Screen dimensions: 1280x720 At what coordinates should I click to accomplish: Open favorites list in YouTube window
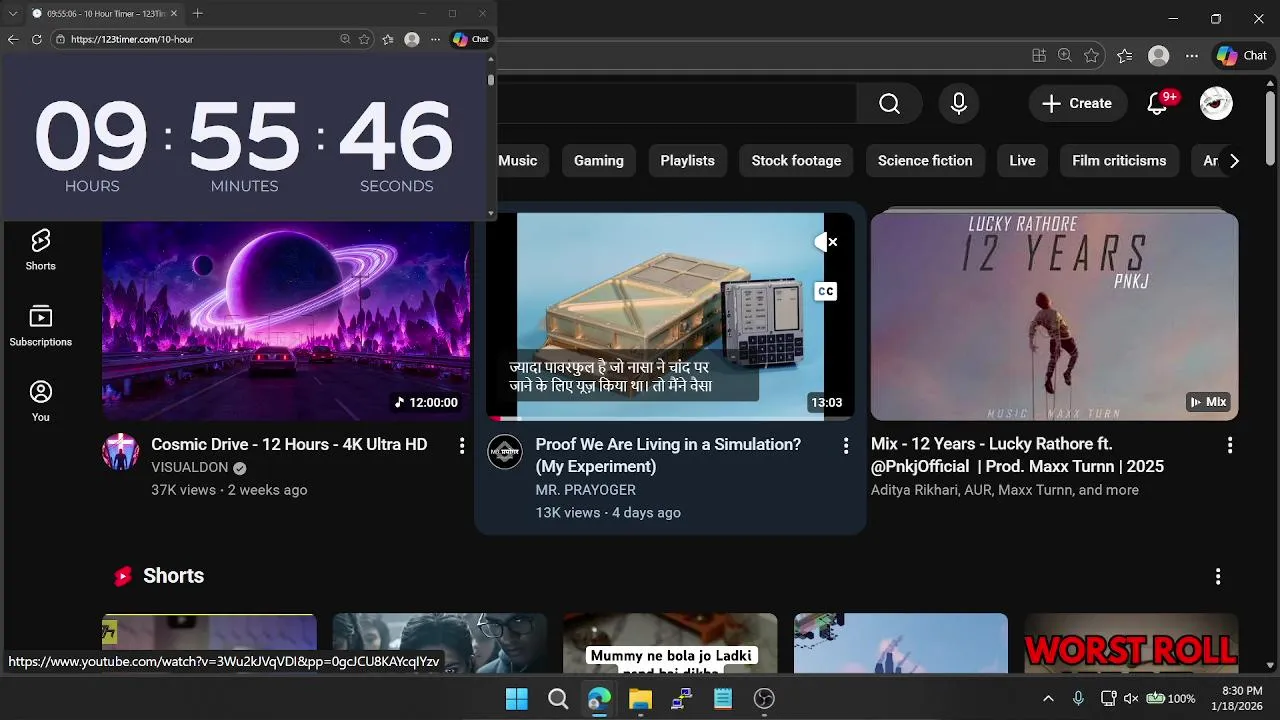(x=1125, y=56)
